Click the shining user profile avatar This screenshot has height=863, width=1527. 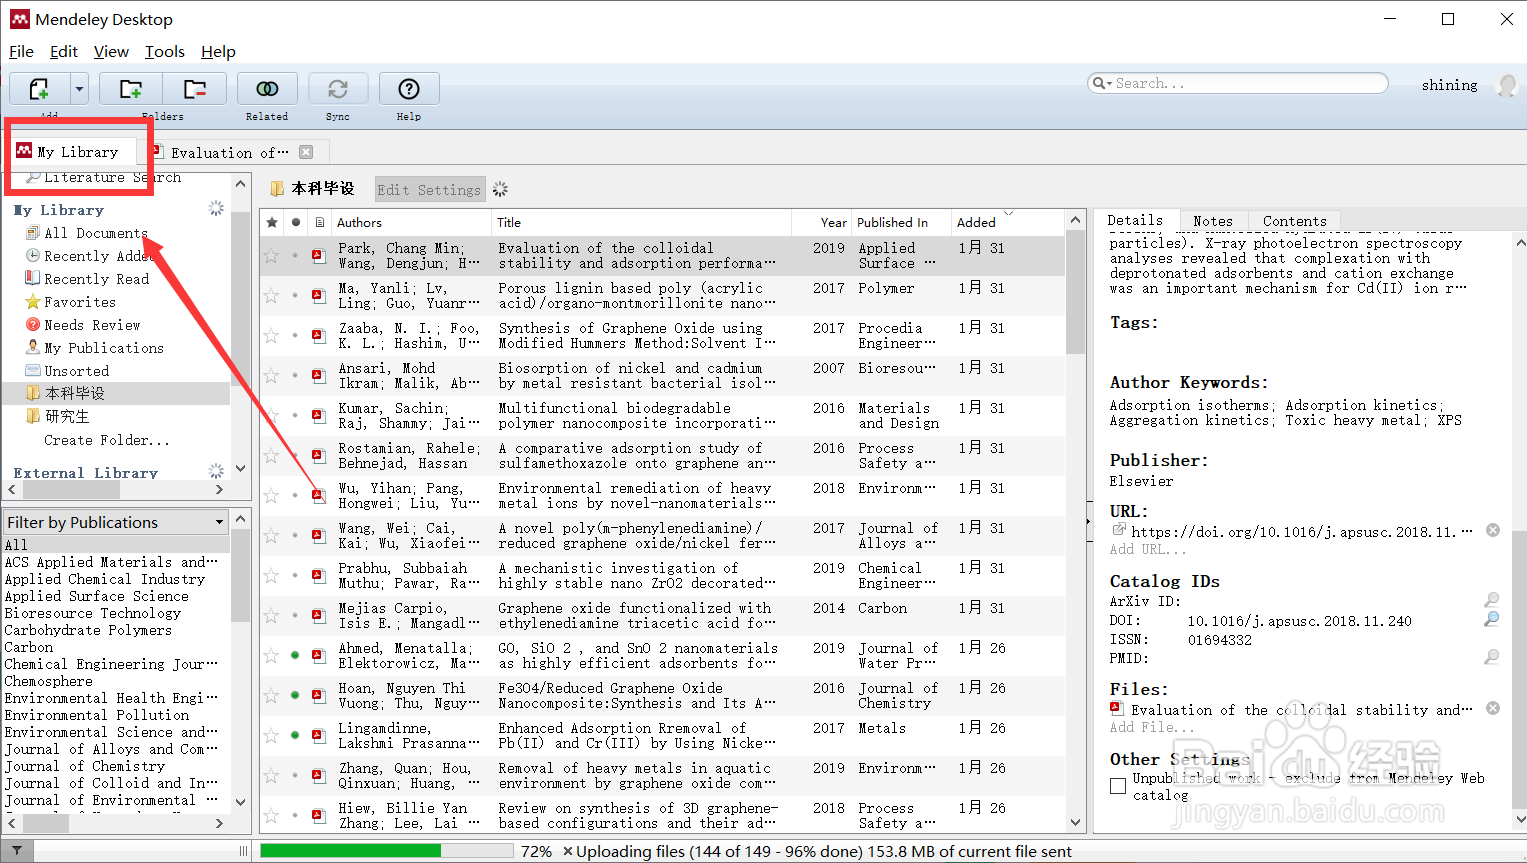click(1506, 85)
